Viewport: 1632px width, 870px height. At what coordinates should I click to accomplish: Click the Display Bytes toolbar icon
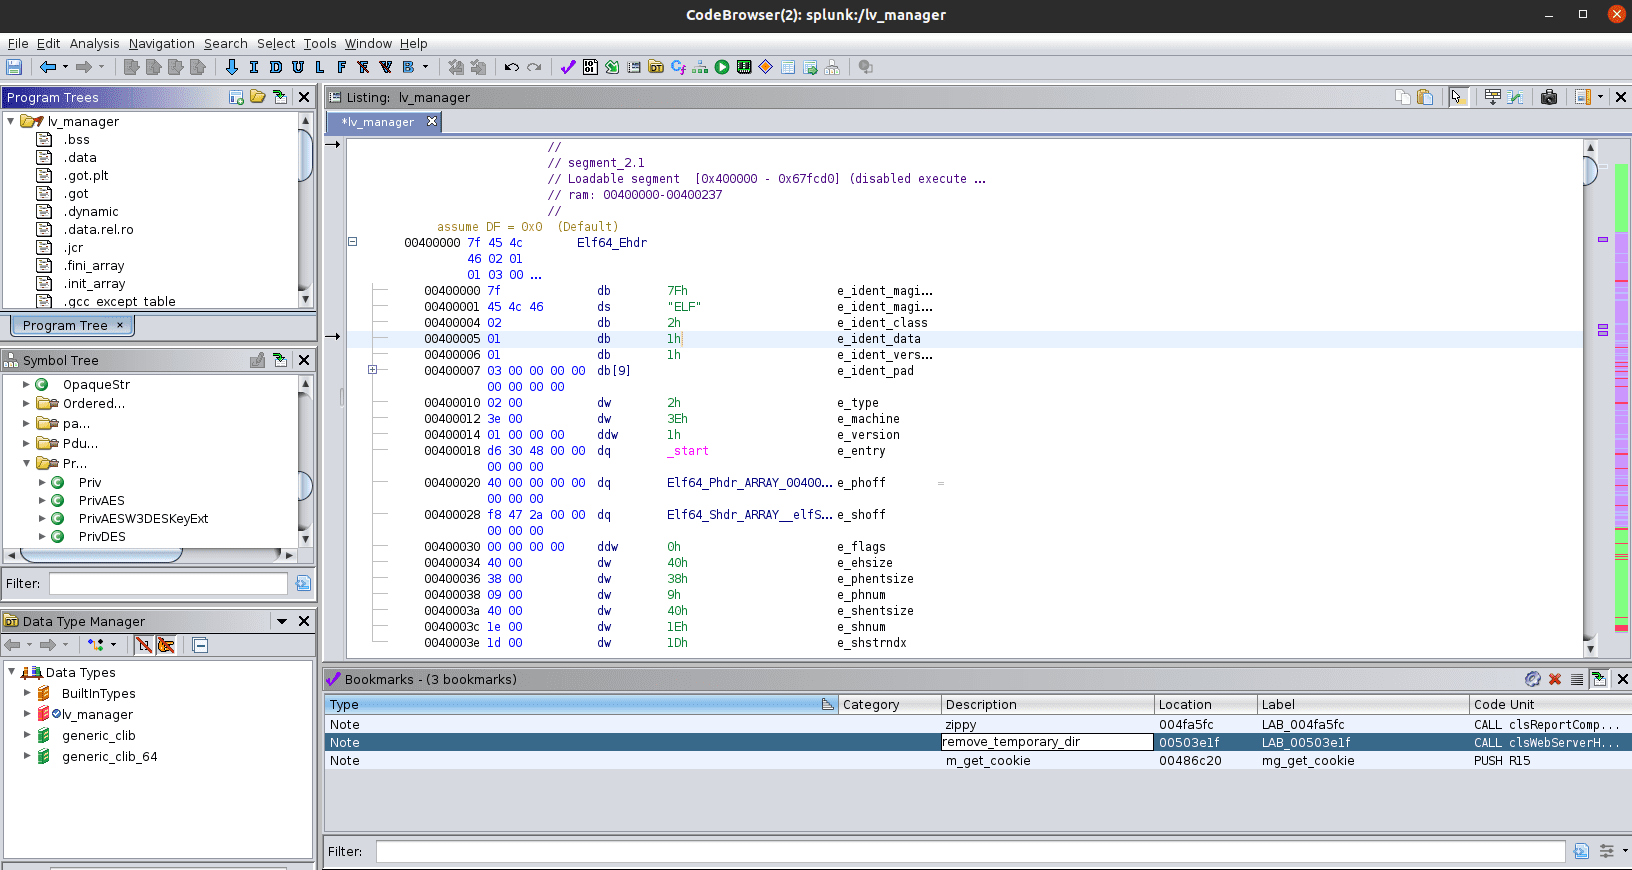tap(590, 67)
